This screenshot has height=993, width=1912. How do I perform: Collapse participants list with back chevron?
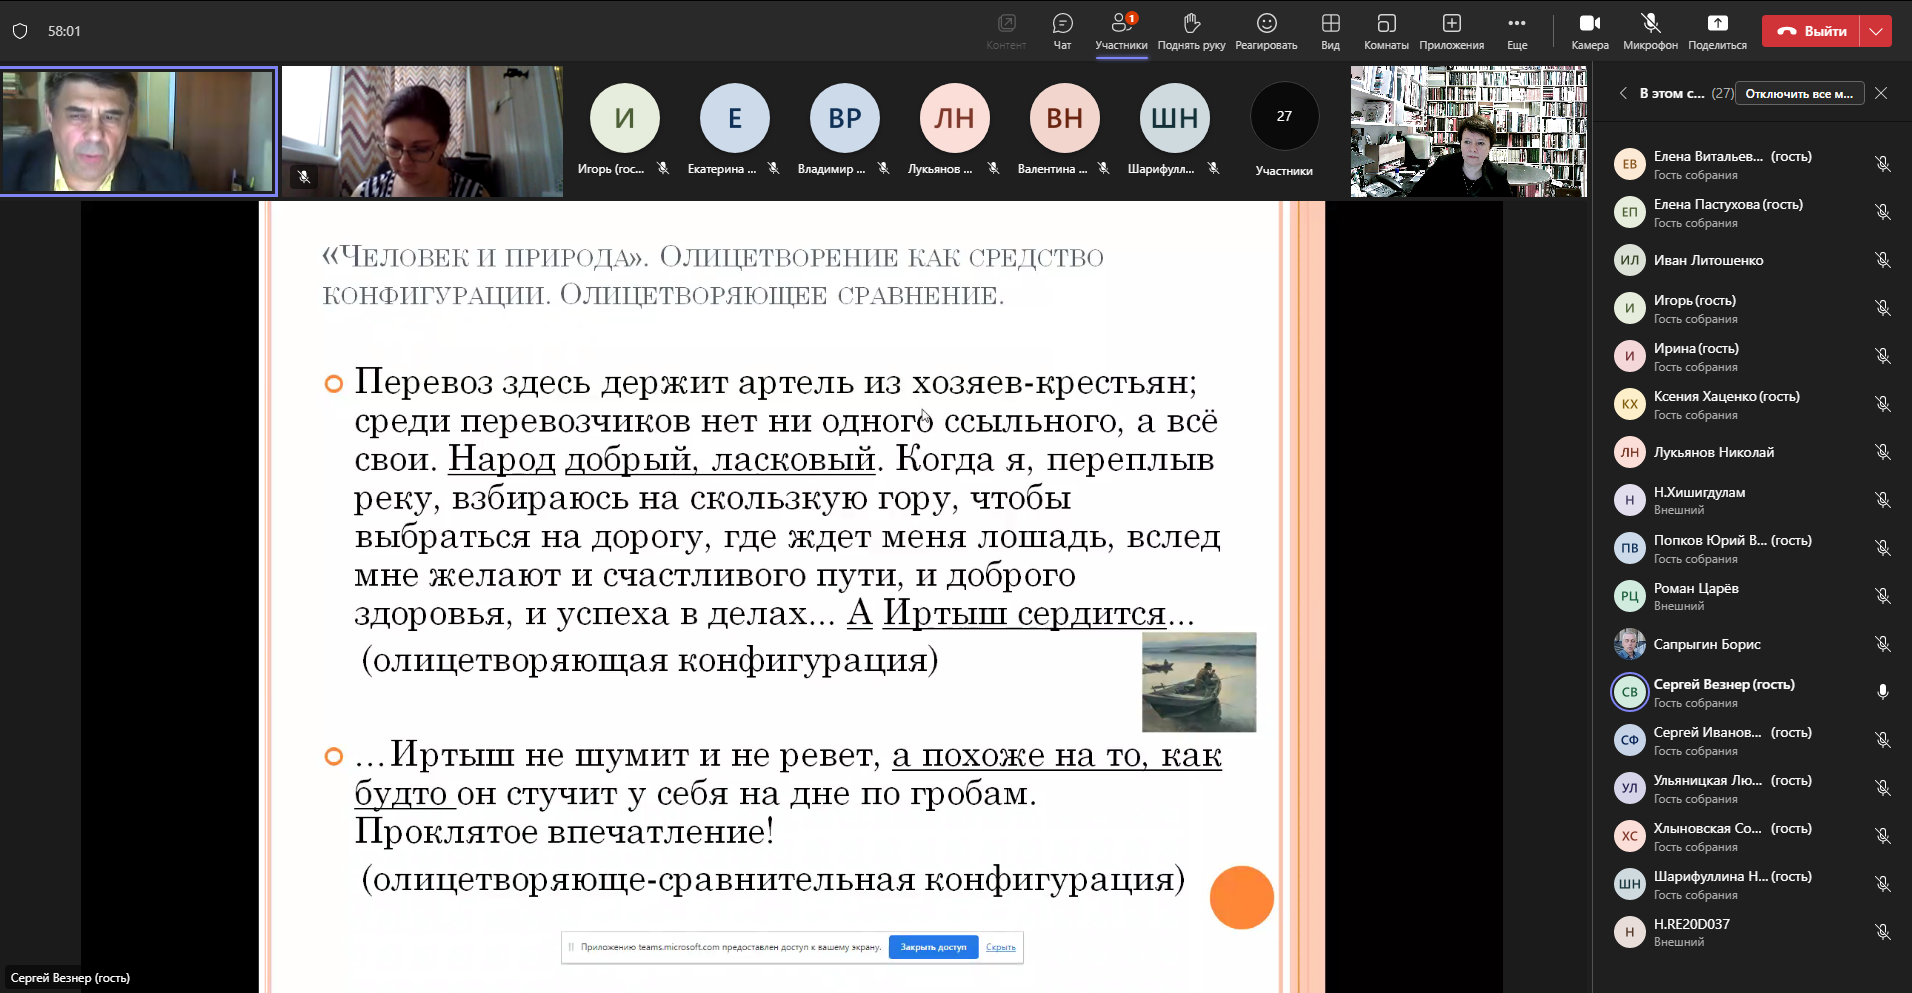coord(1623,93)
